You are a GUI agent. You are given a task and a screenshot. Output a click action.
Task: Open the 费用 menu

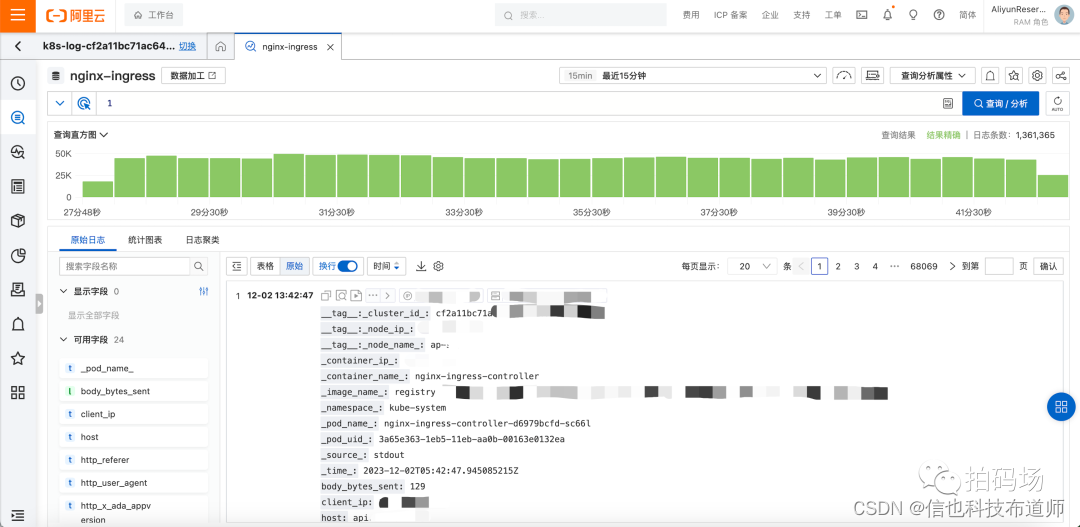click(x=691, y=15)
